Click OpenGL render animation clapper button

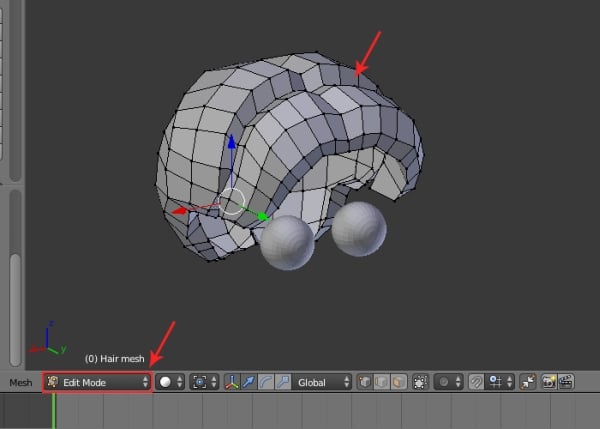tap(566, 382)
